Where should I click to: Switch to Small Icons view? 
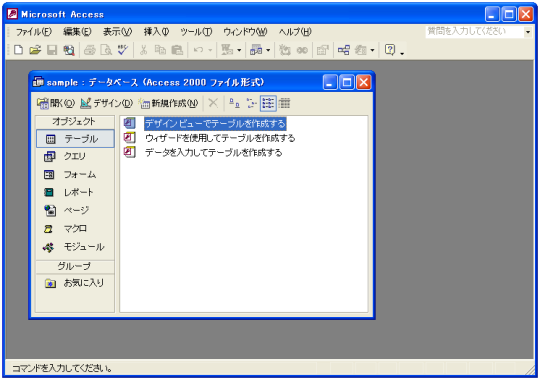pyautogui.click(x=252, y=103)
